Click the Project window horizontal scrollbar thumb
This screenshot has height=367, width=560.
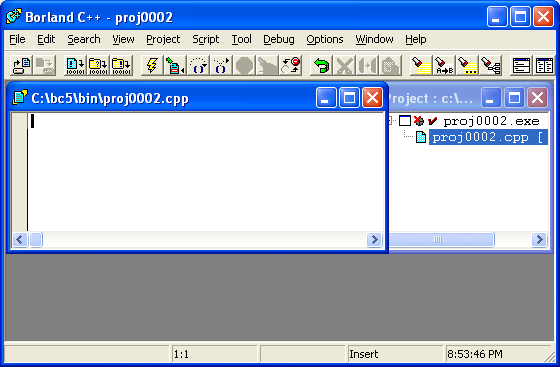(441, 239)
